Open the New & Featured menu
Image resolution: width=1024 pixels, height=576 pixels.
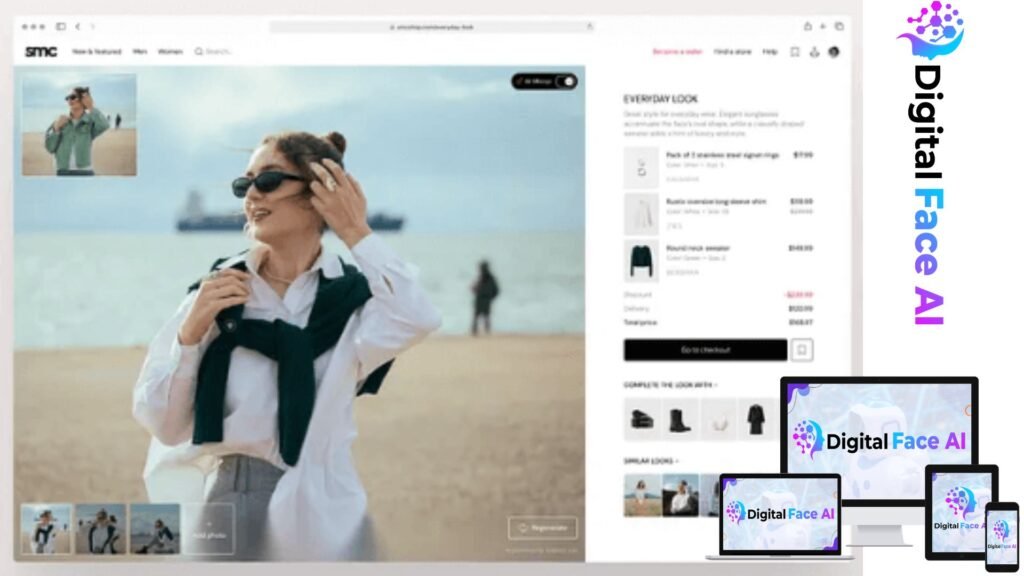97,52
